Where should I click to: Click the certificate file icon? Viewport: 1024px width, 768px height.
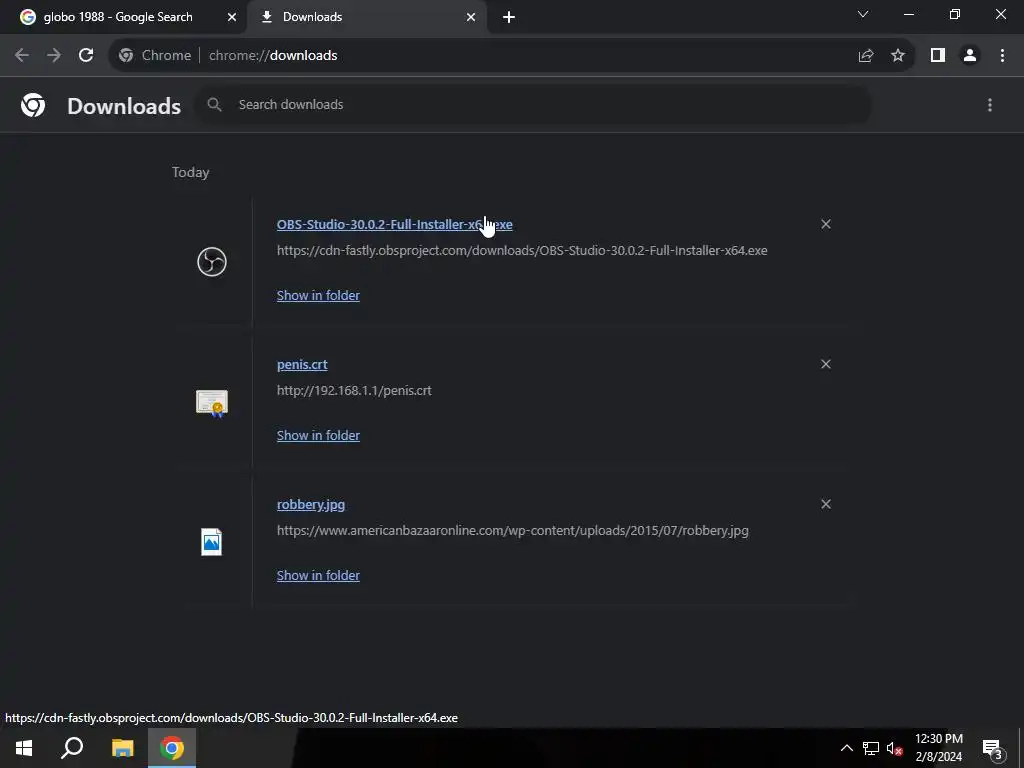tap(212, 403)
